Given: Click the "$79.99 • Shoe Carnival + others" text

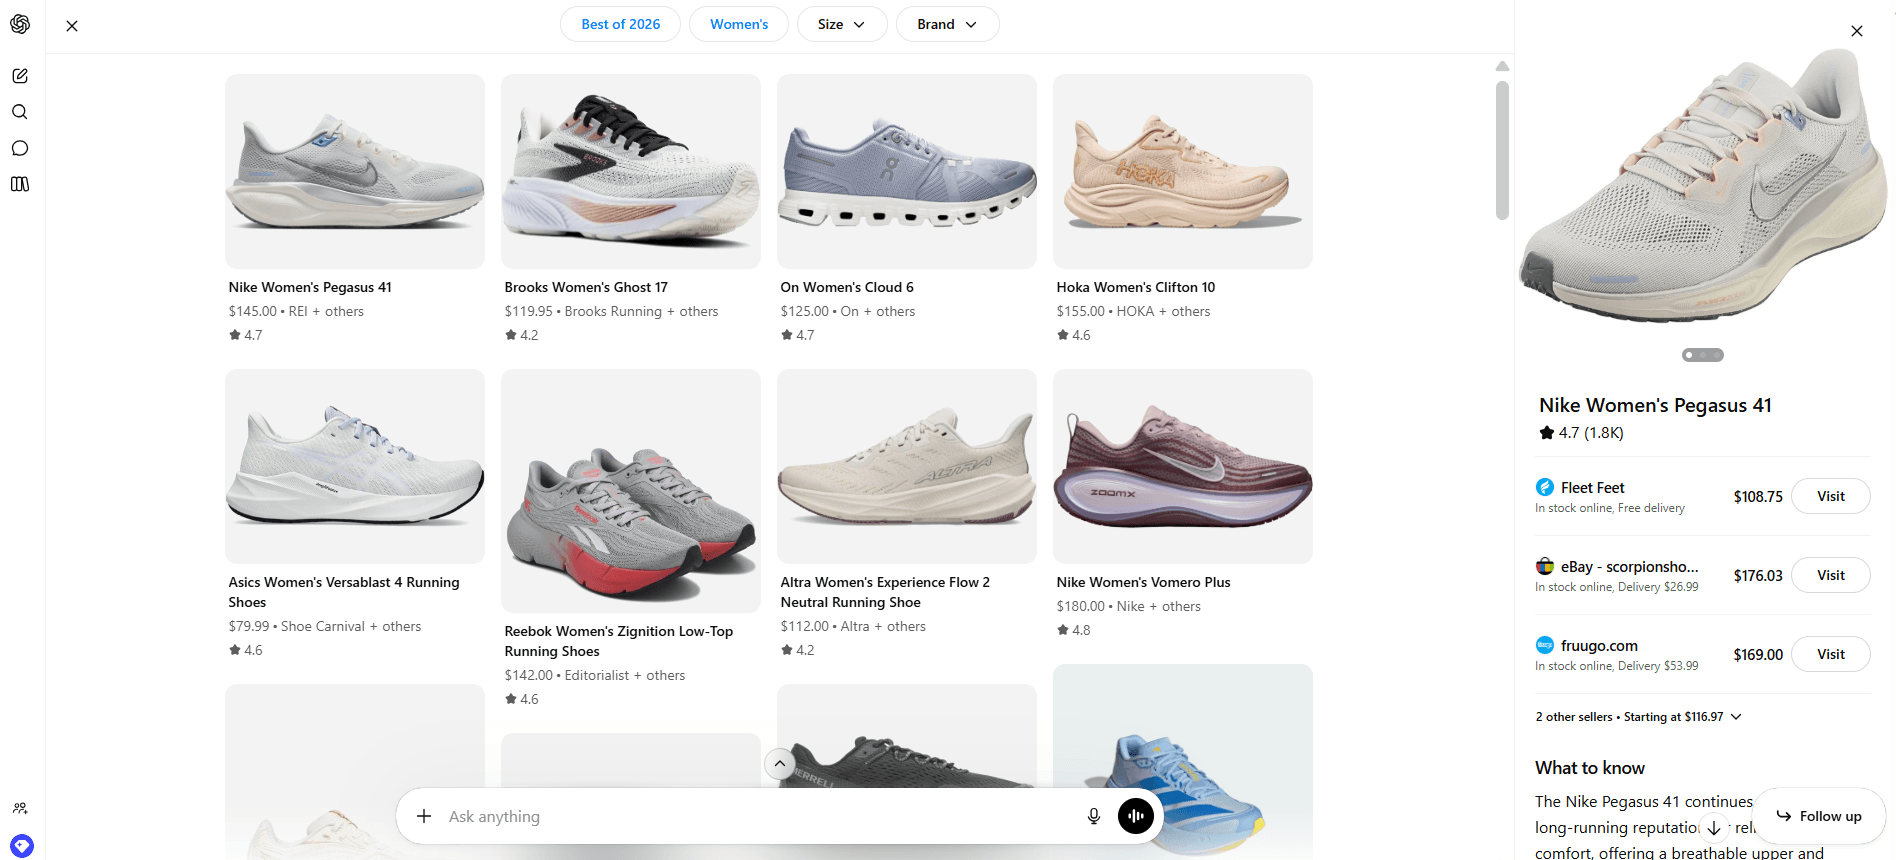Looking at the screenshot, I should tap(325, 626).
